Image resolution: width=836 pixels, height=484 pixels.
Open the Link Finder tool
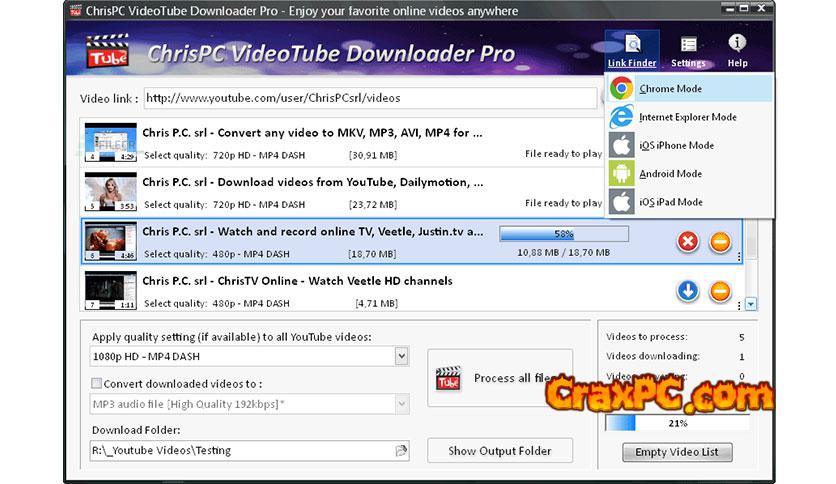click(x=632, y=51)
